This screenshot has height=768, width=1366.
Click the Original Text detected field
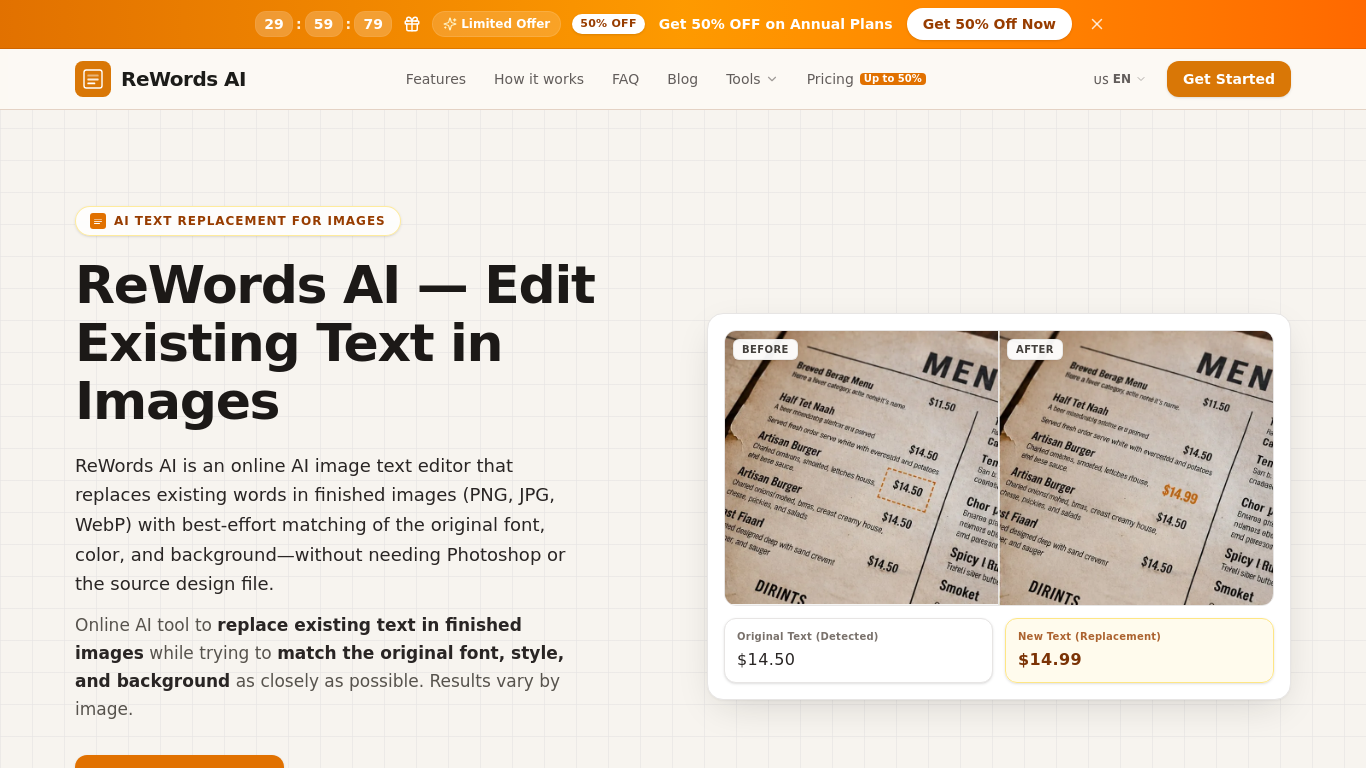(x=859, y=650)
